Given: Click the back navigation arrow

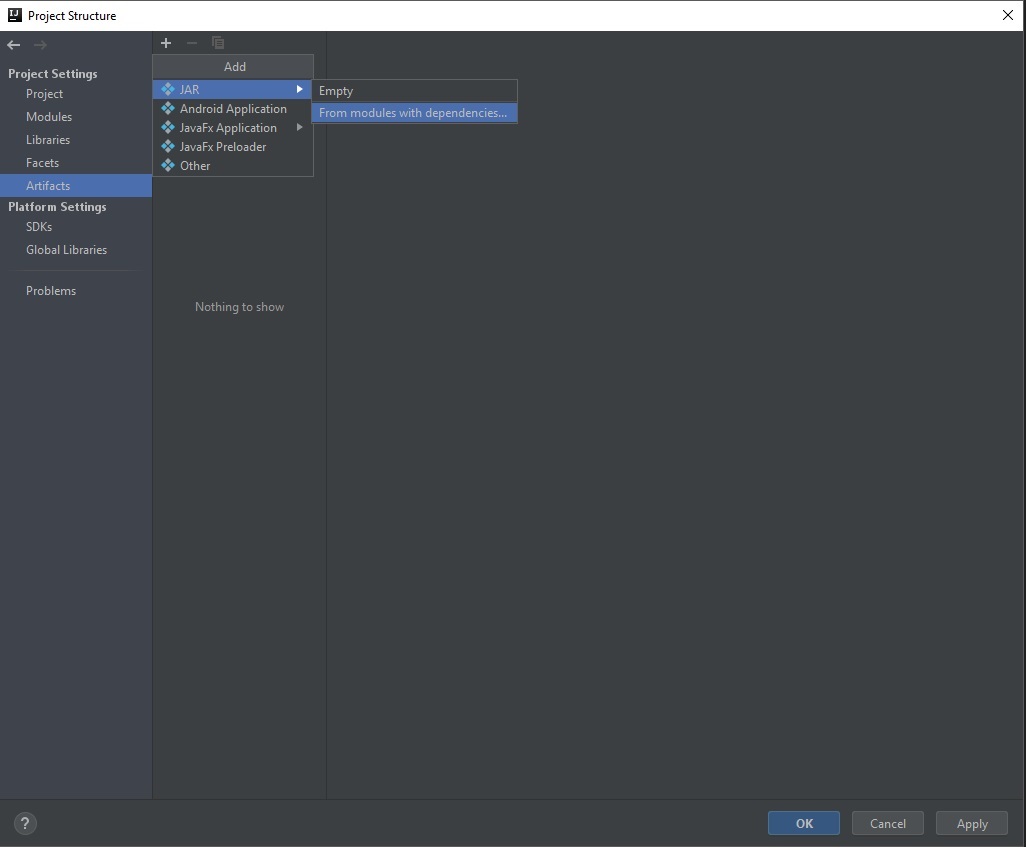Looking at the screenshot, I should click(x=14, y=45).
